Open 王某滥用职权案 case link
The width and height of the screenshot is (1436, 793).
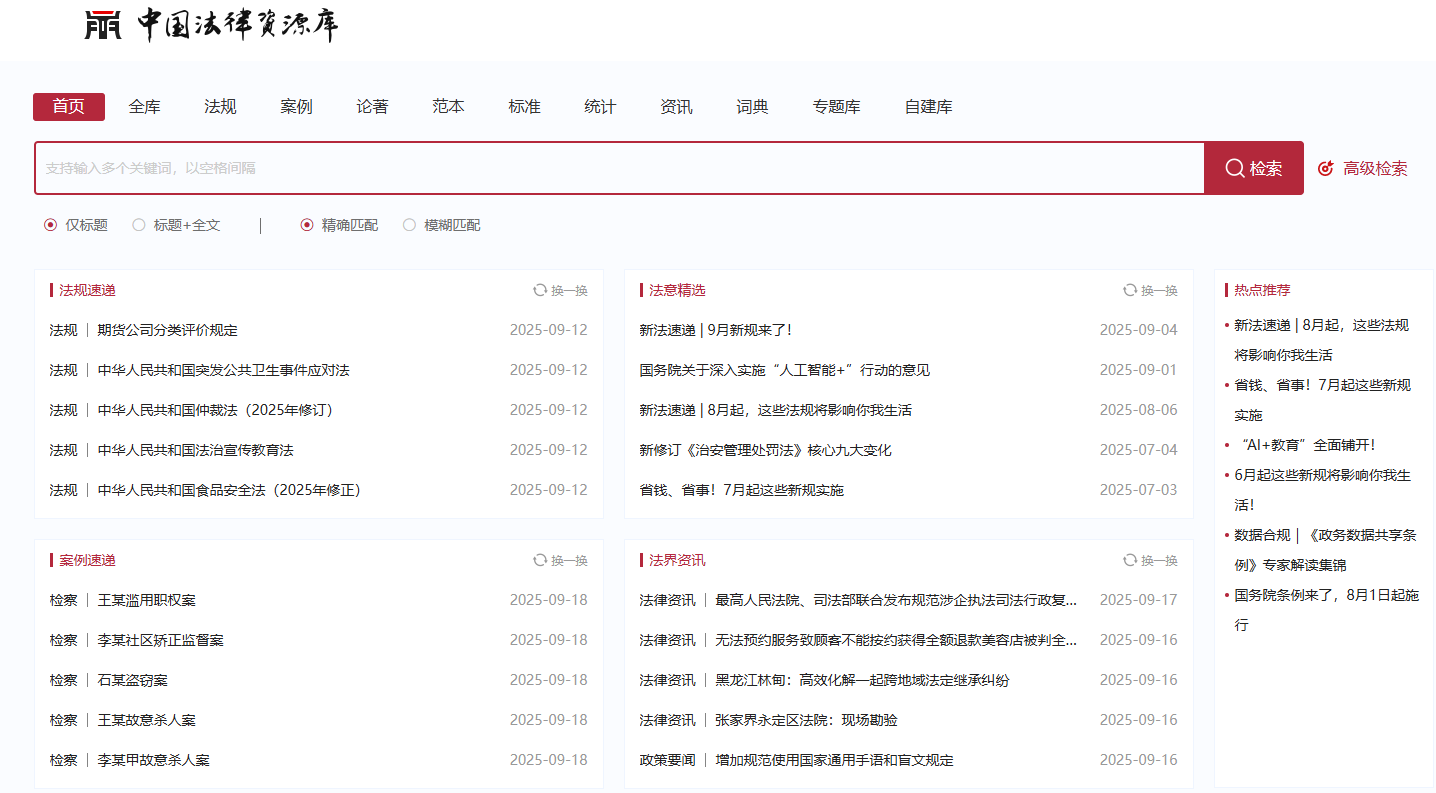(146, 600)
